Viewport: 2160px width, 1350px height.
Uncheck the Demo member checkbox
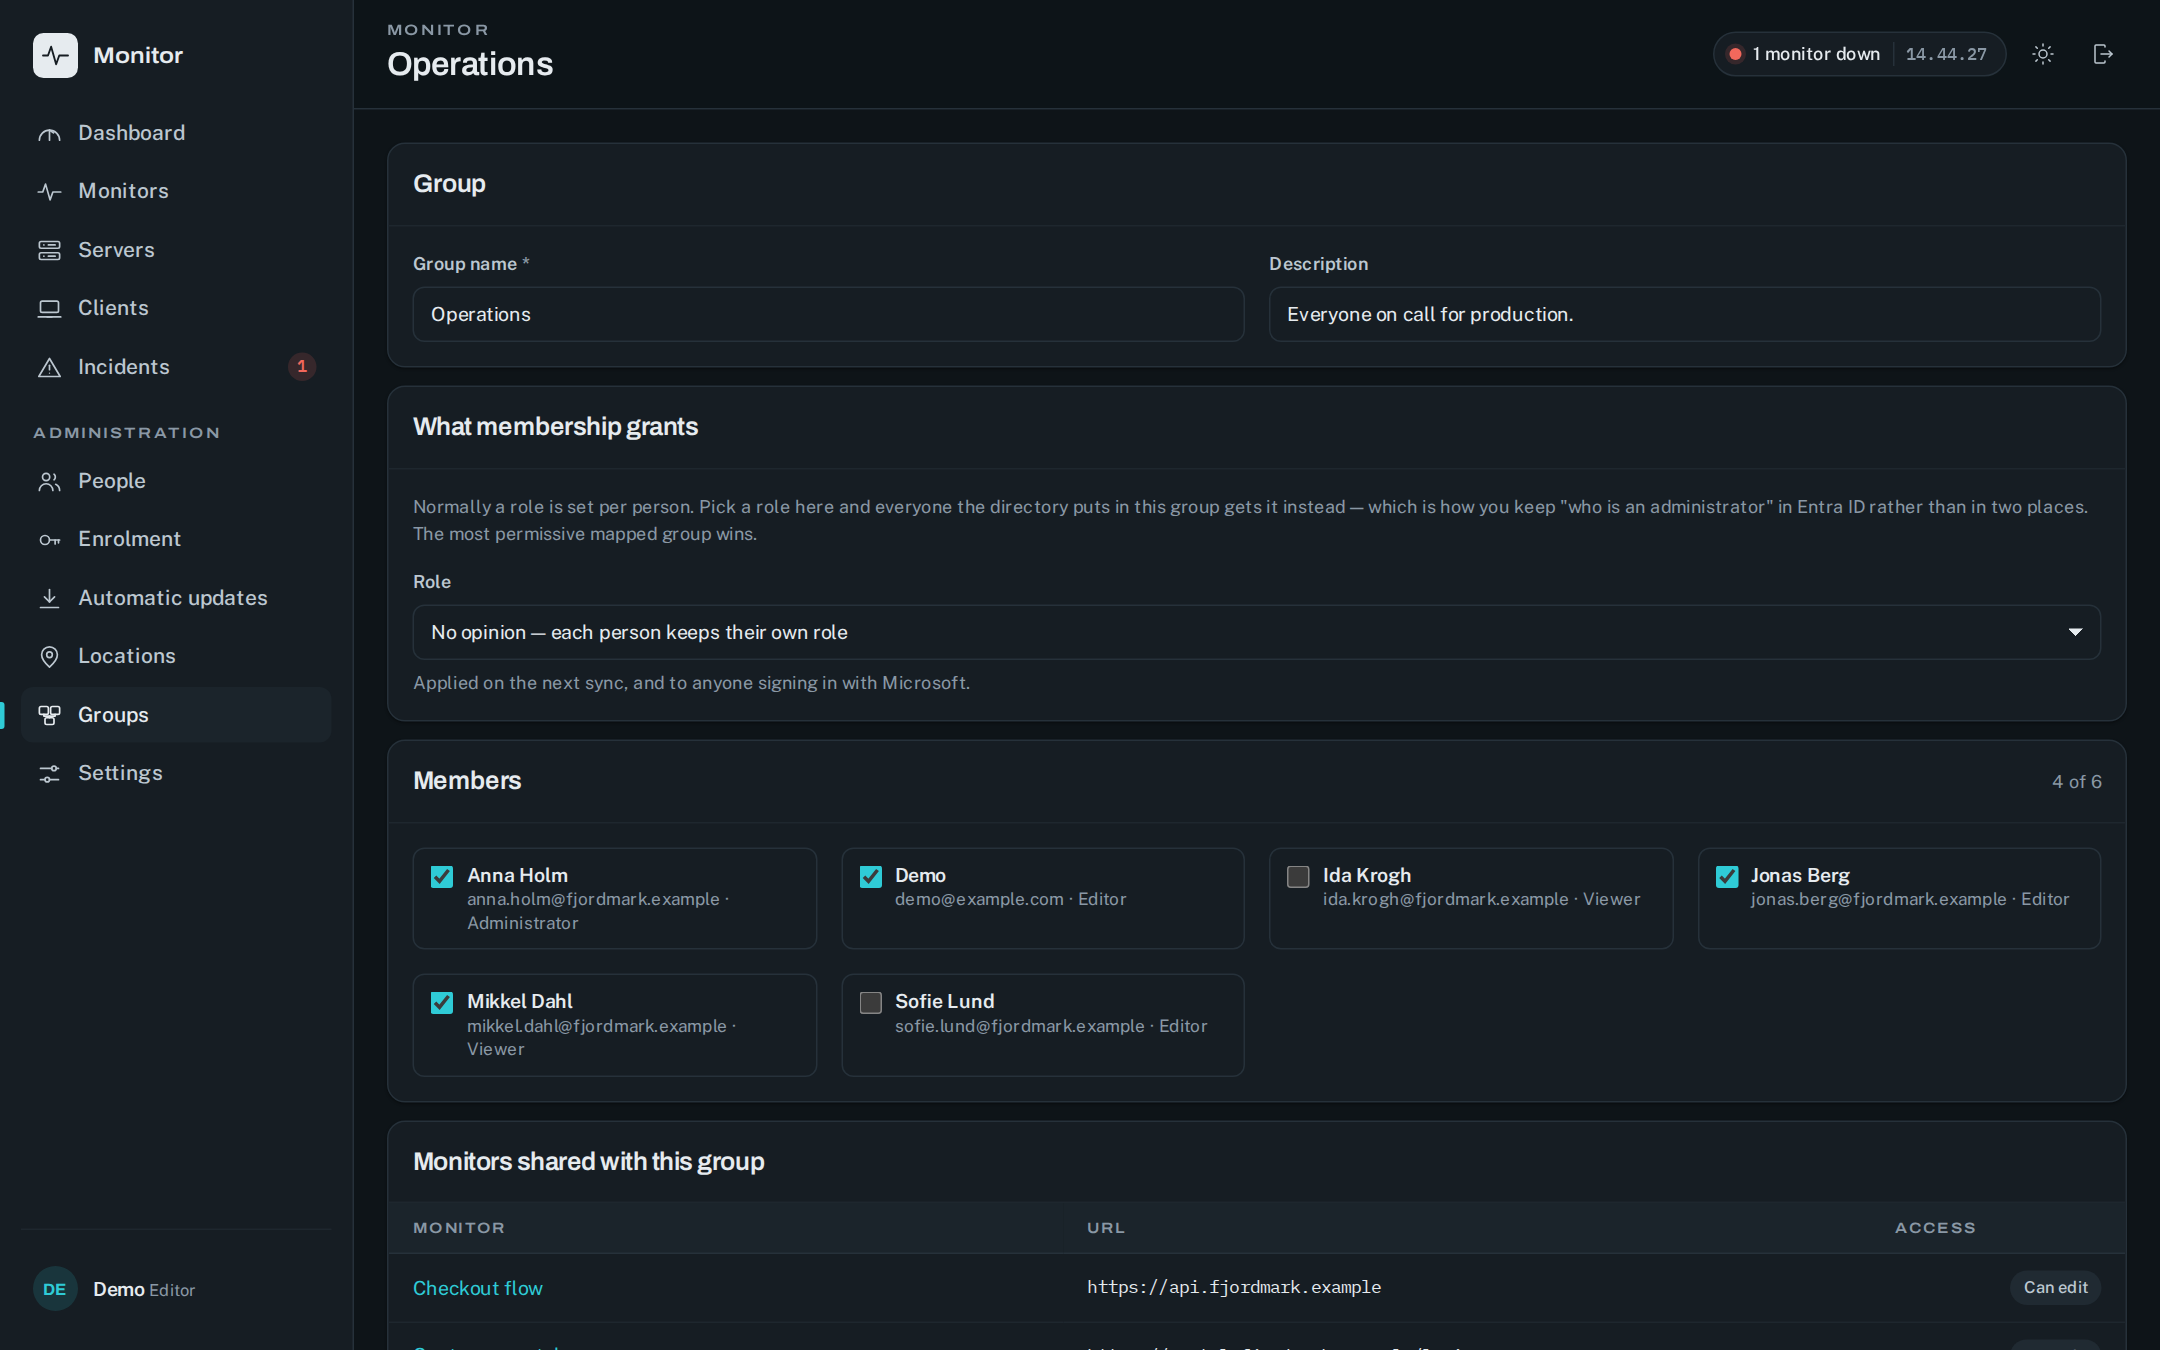coord(871,877)
